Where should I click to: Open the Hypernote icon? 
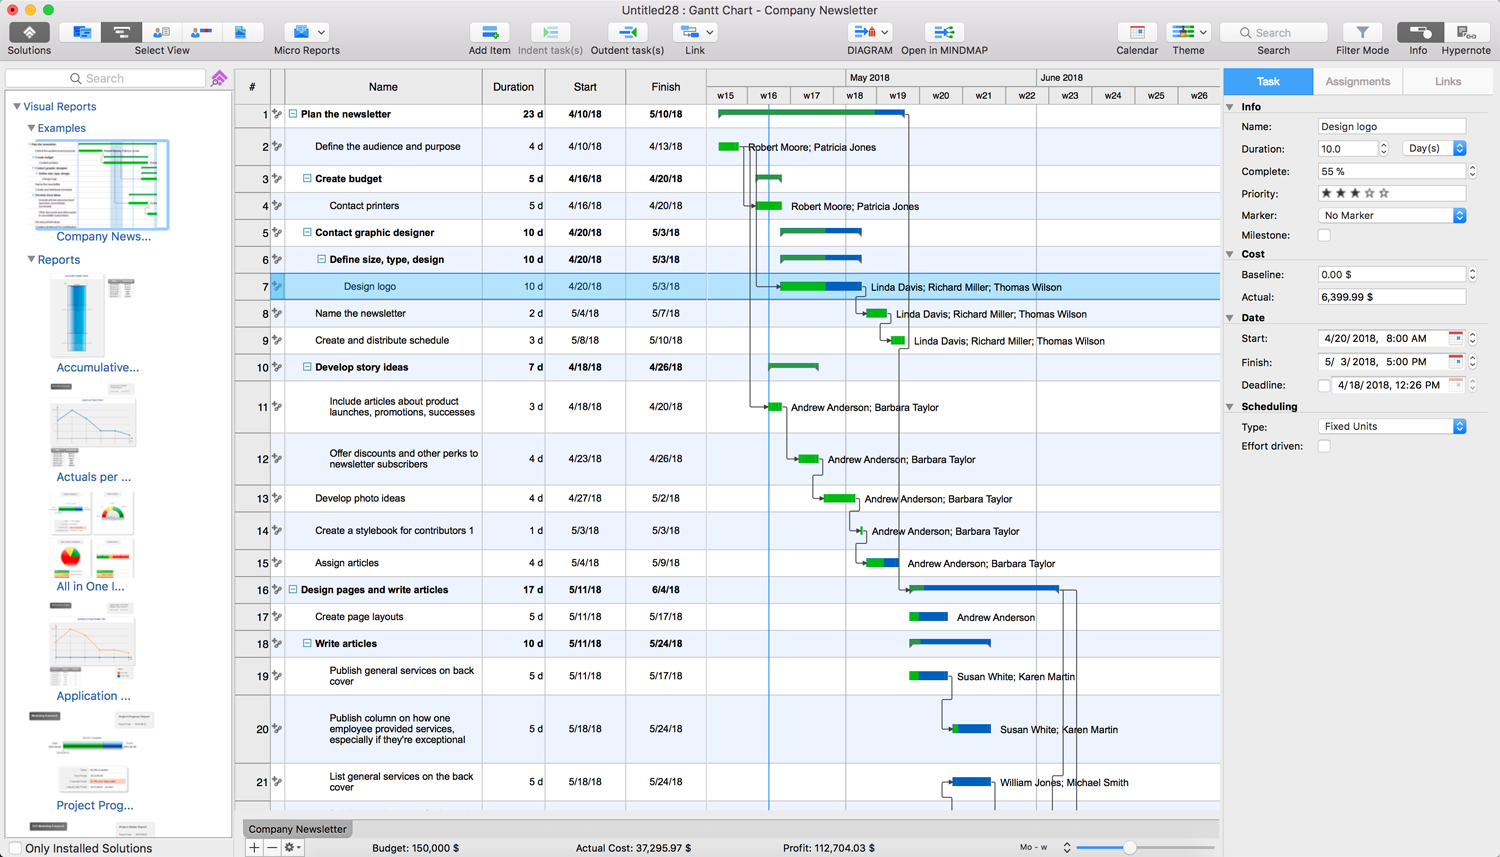pos(1465,33)
